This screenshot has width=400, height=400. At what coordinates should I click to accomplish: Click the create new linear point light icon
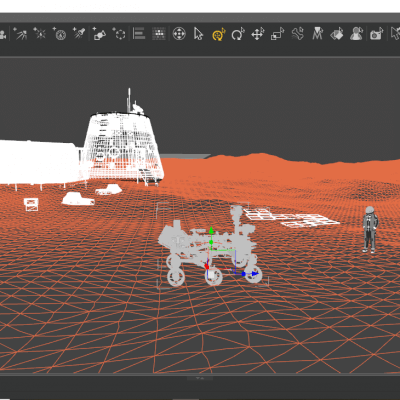(99, 34)
